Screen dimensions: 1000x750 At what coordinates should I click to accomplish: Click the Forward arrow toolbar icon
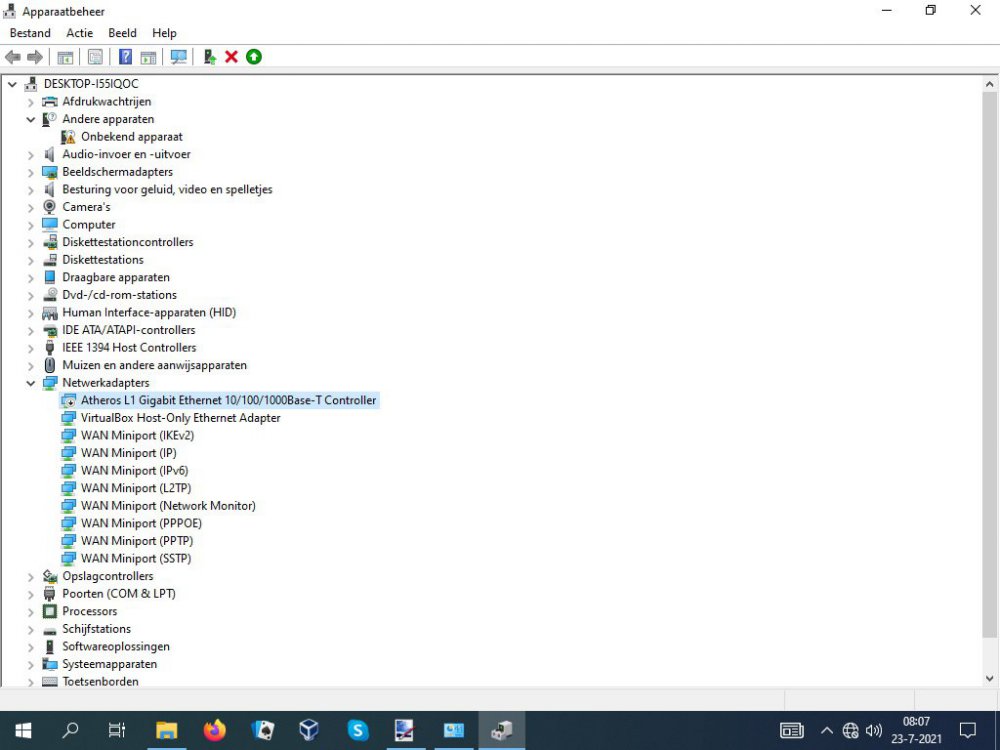(x=35, y=57)
